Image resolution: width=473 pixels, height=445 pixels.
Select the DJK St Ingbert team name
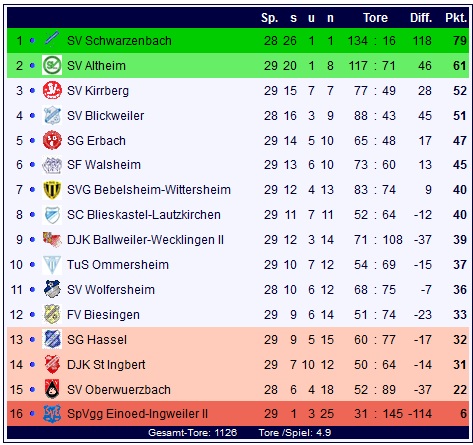[x=106, y=364]
